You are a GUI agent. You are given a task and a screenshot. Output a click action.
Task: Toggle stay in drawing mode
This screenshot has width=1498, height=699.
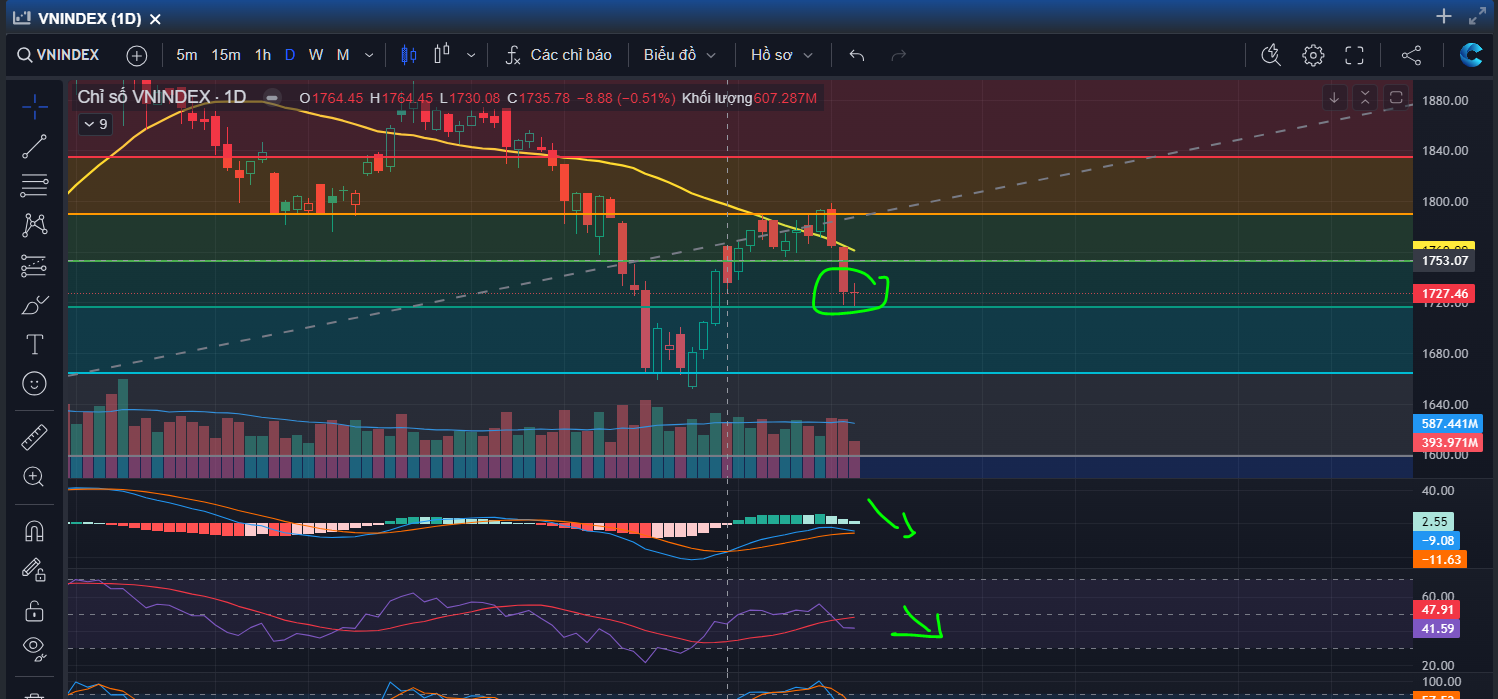34,570
